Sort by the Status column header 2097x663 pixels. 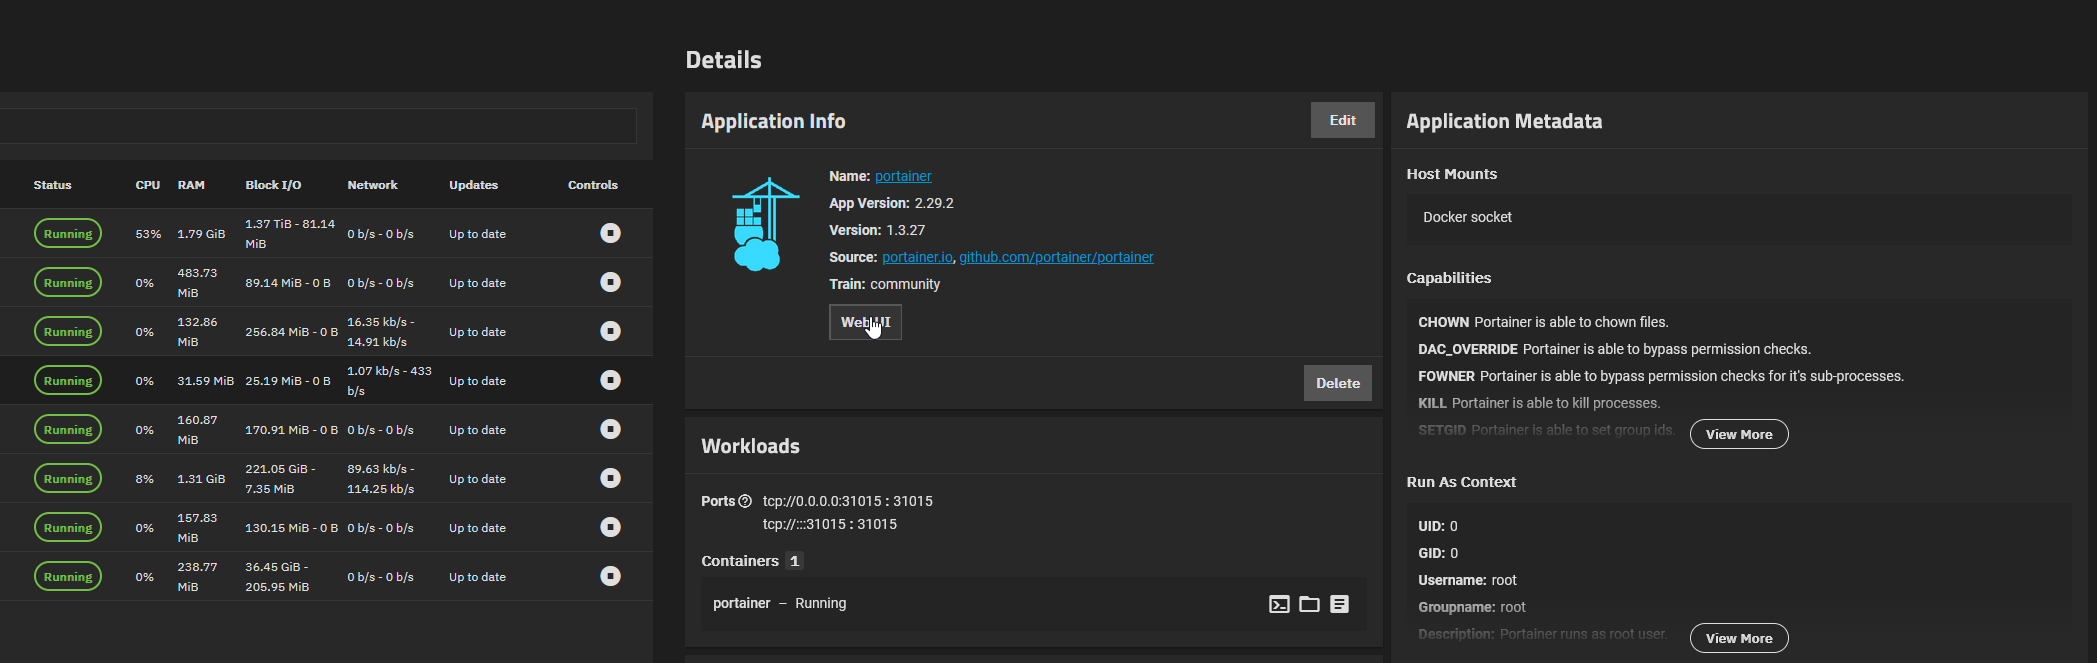[x=52, y=185]
